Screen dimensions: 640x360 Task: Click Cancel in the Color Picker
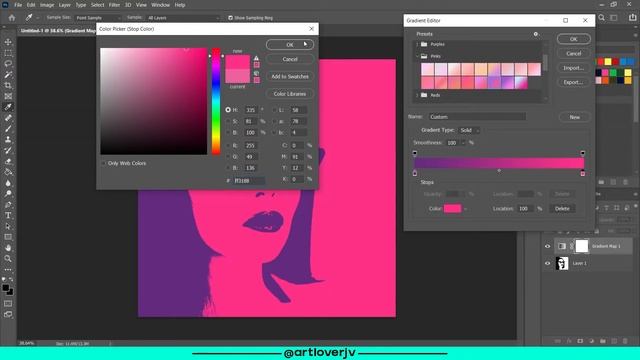(290, 59)
